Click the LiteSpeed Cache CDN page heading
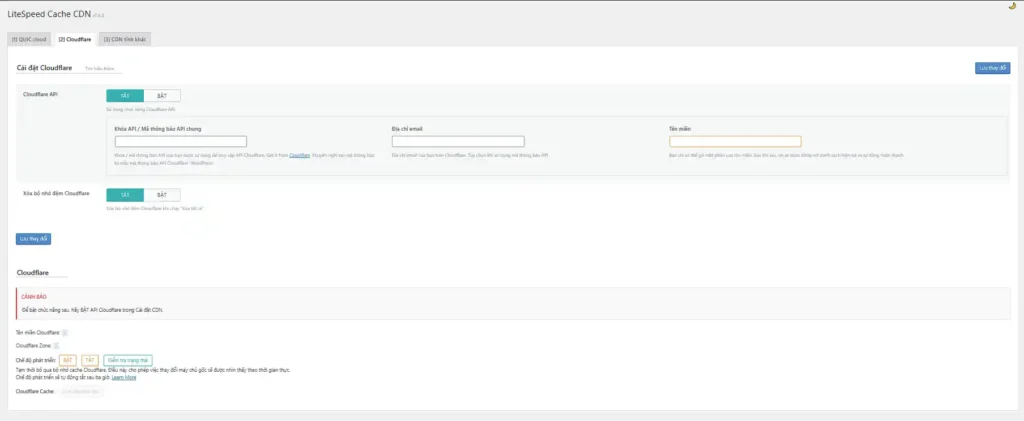 [48, 14]
